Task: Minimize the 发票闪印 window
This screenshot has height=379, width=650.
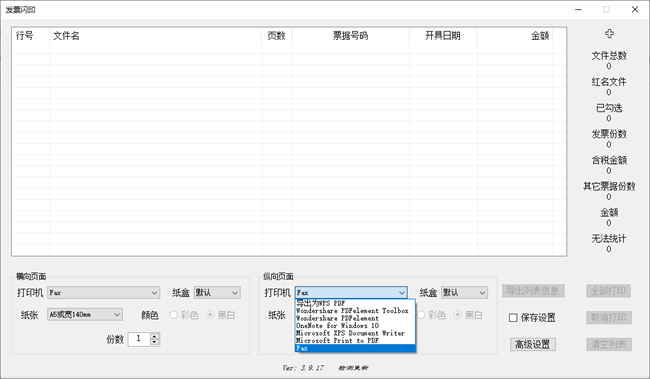Action: [578, 10]
